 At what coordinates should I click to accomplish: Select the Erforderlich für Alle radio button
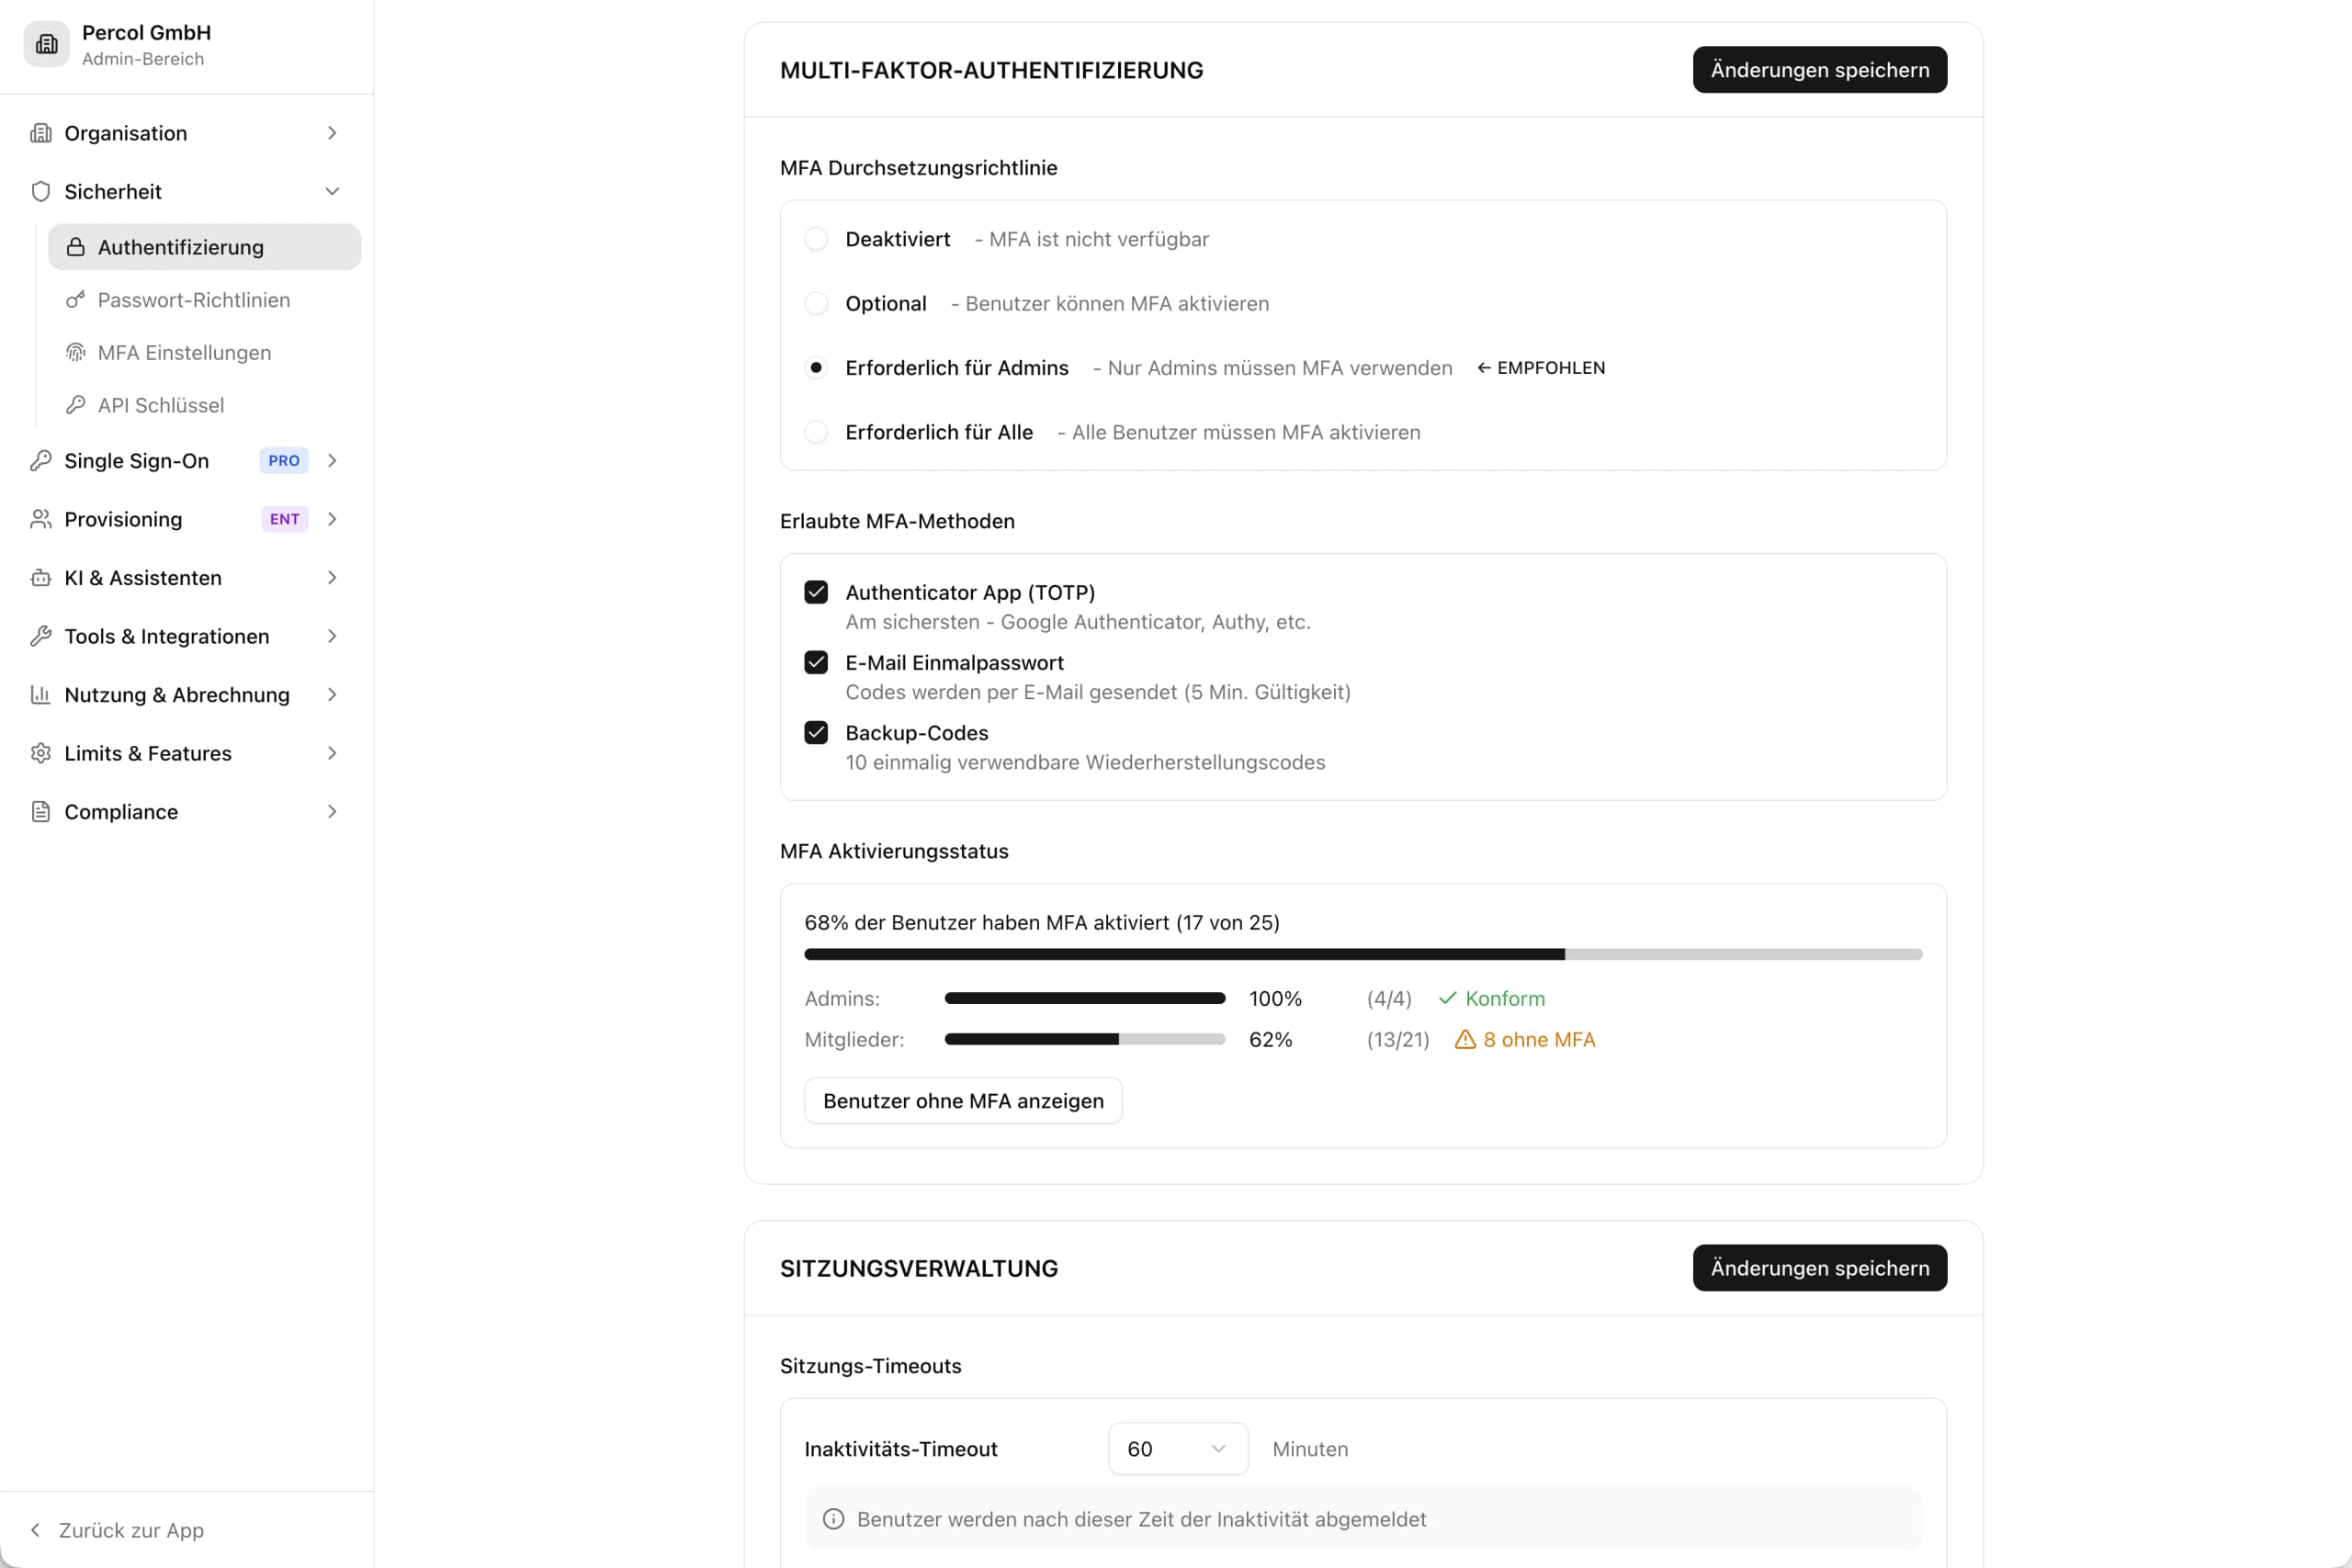(x=817, y=432)
